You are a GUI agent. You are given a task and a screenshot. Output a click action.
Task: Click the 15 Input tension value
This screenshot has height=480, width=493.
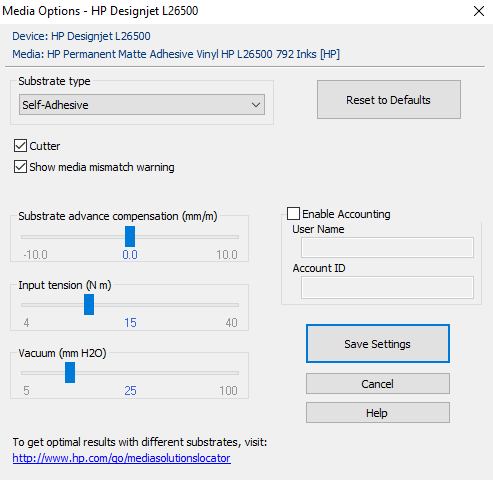pos(130,323)
